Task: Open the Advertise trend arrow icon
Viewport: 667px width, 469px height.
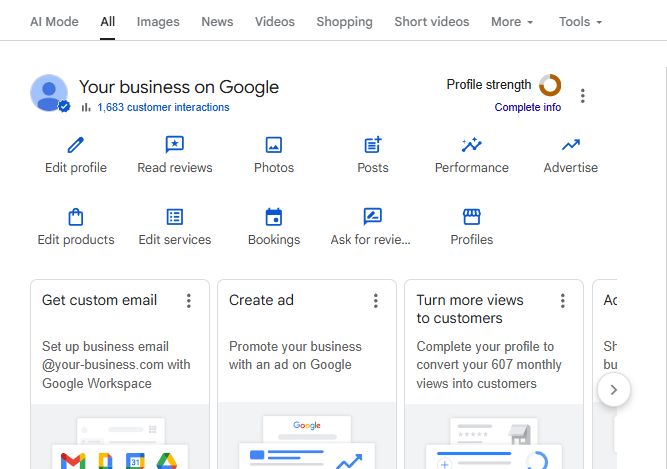Action: pos(570,145)
